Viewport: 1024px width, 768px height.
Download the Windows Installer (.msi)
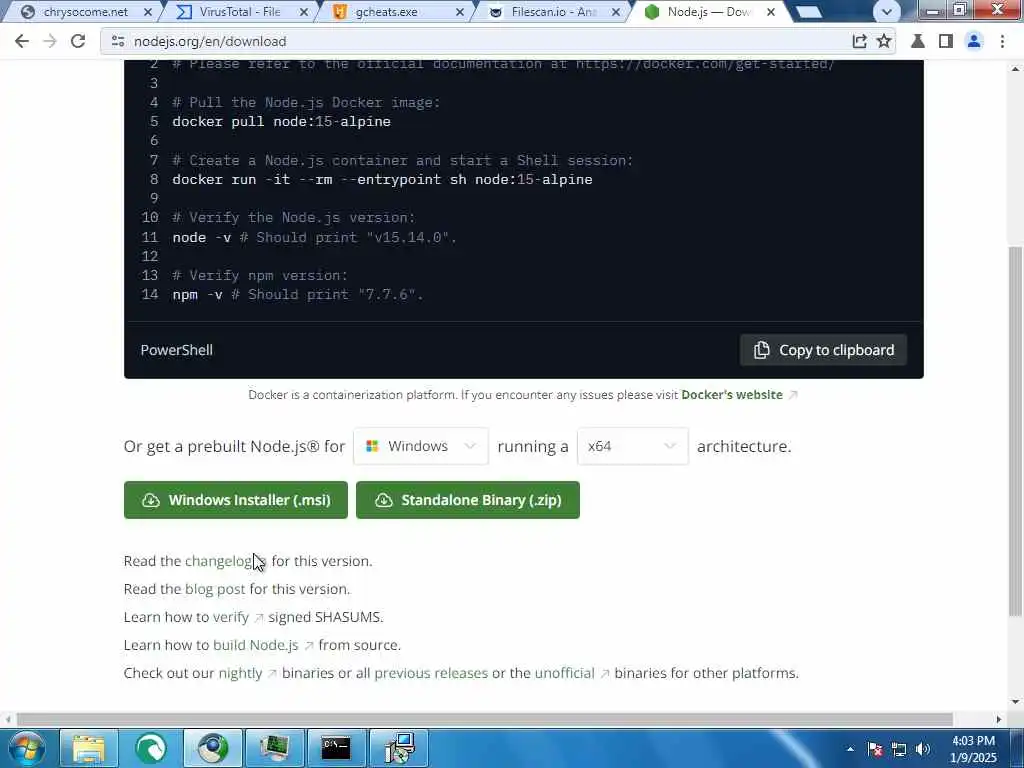[x=236, y=500]
